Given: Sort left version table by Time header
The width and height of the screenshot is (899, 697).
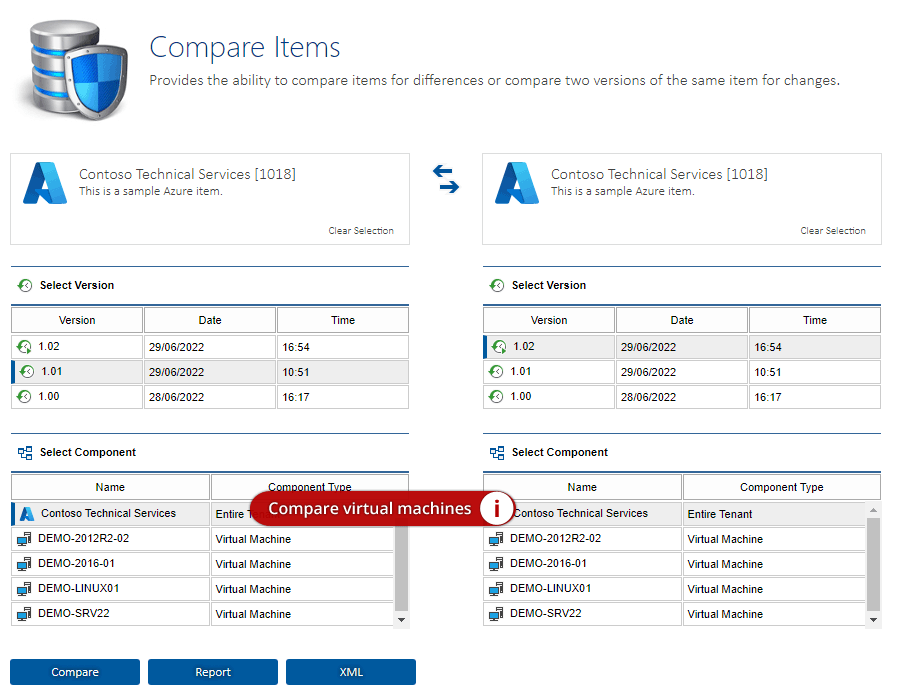Looking at the screenshot, I should [343, 320].
